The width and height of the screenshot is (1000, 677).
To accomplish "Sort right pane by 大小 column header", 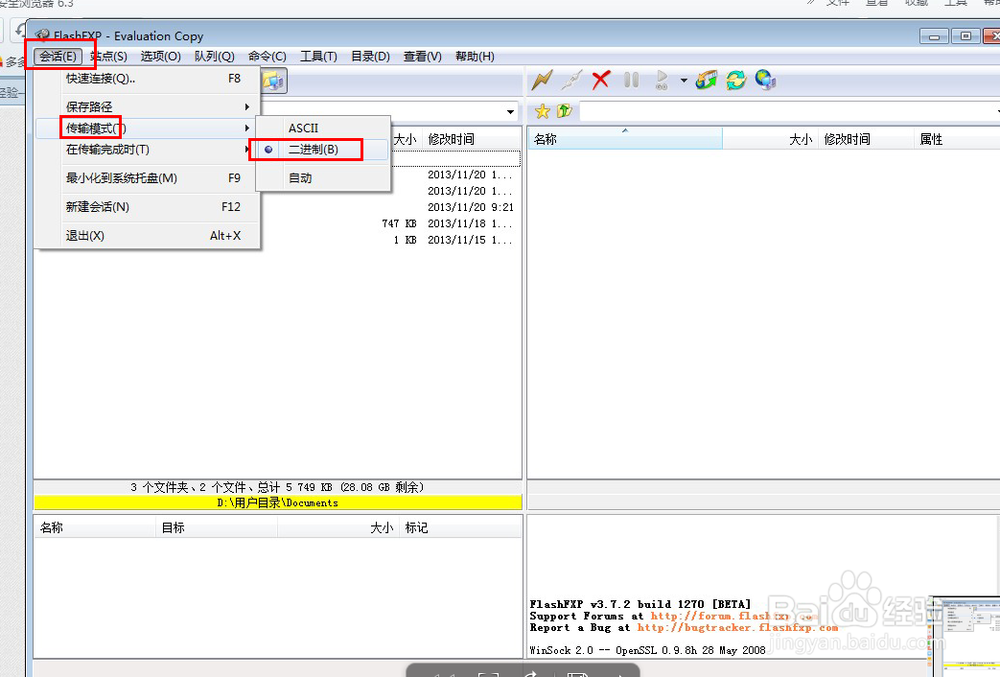I will pyautogui.click(x=769, y=139).
